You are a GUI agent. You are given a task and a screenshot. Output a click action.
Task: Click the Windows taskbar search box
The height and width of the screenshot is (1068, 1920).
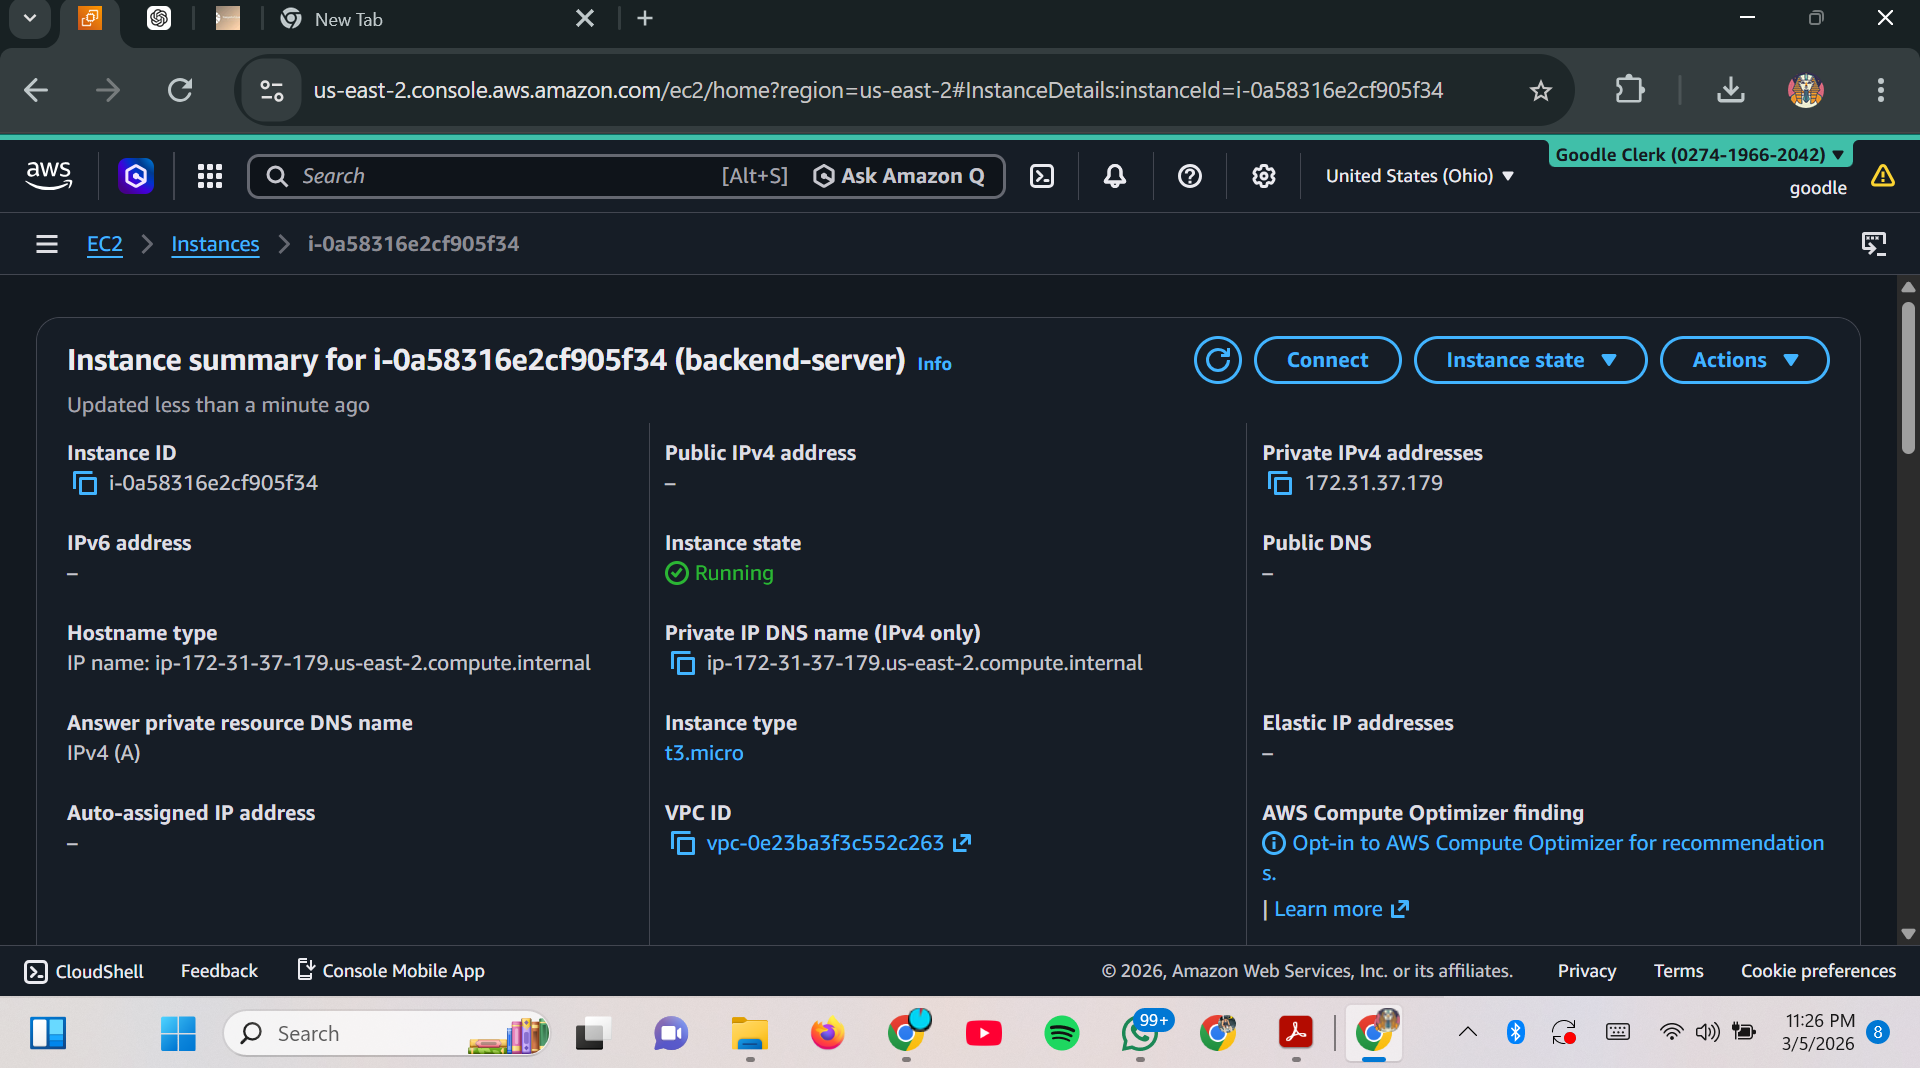[386, 1033]
